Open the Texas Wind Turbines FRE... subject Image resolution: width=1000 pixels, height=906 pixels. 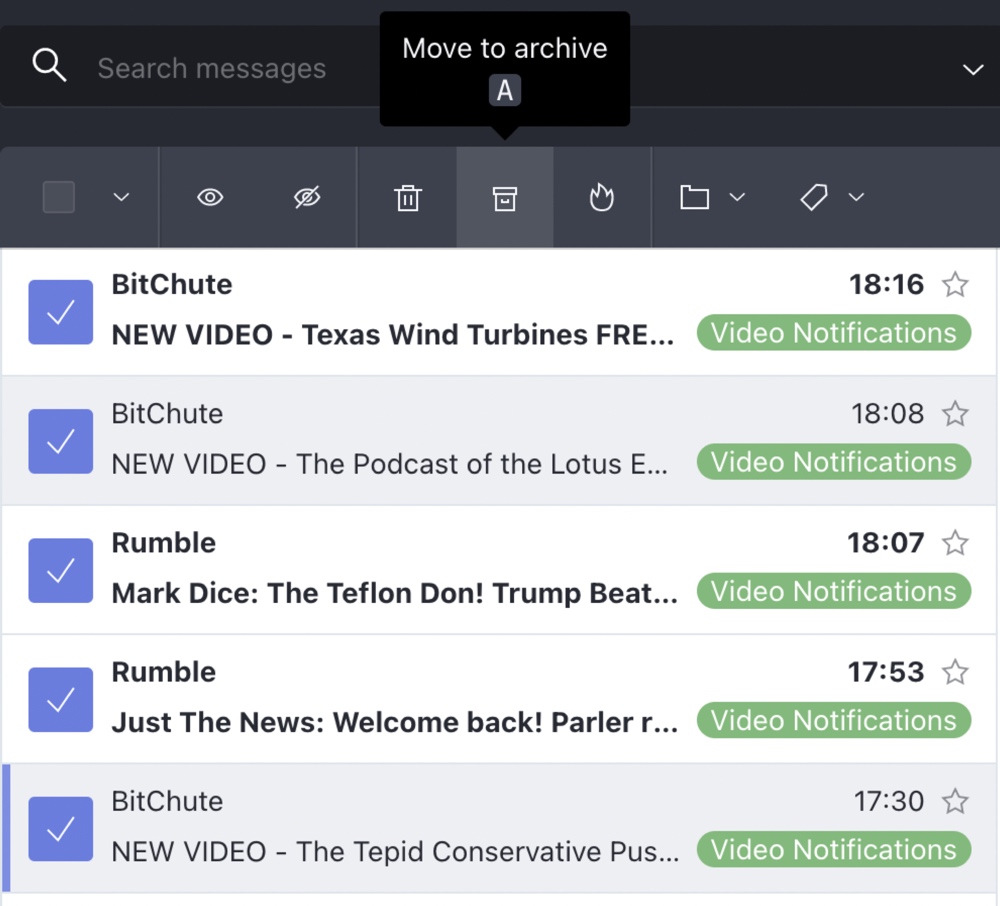(393, 335)
